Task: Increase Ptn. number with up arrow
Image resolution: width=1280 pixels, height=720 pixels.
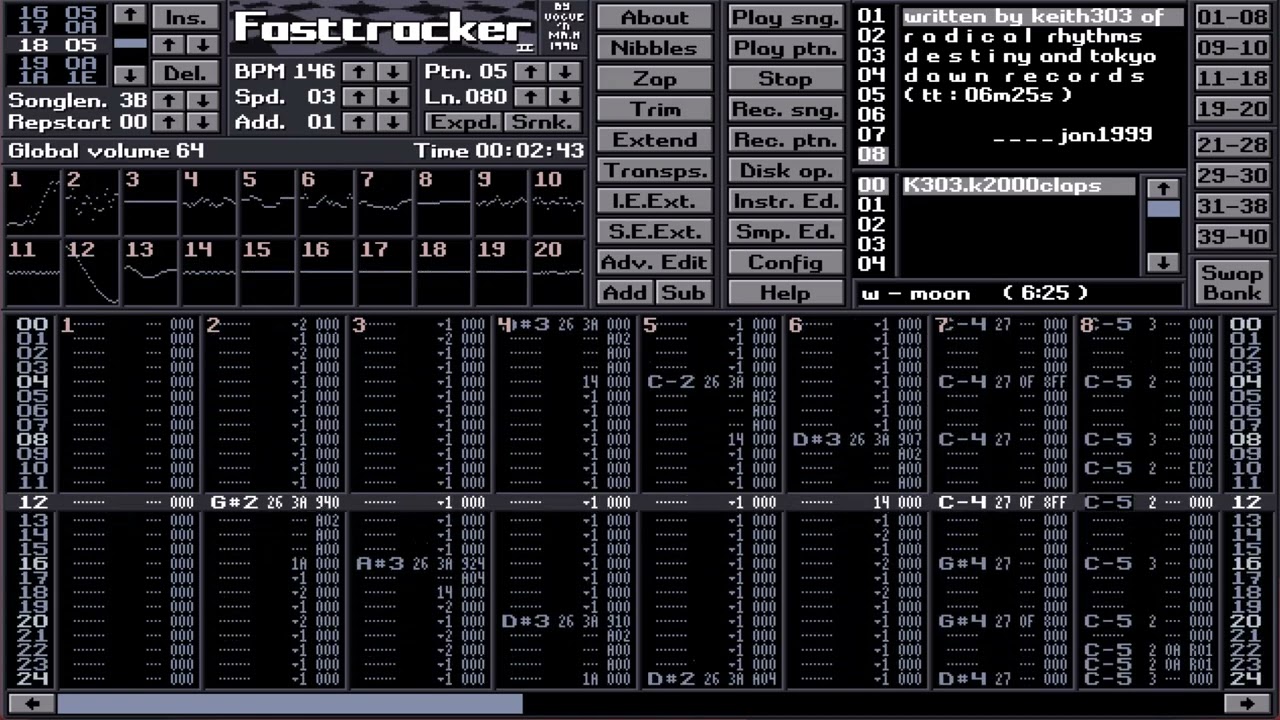Action: (x=531, y=72)
